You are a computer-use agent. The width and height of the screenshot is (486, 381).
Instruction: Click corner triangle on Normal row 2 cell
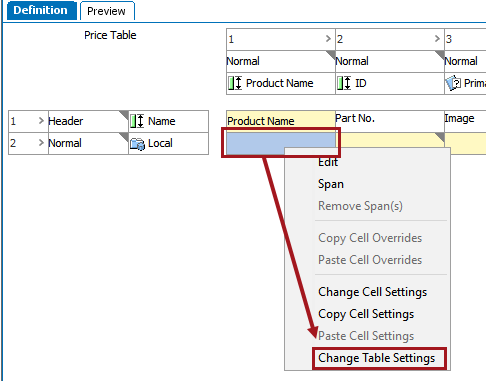(124, 137)
